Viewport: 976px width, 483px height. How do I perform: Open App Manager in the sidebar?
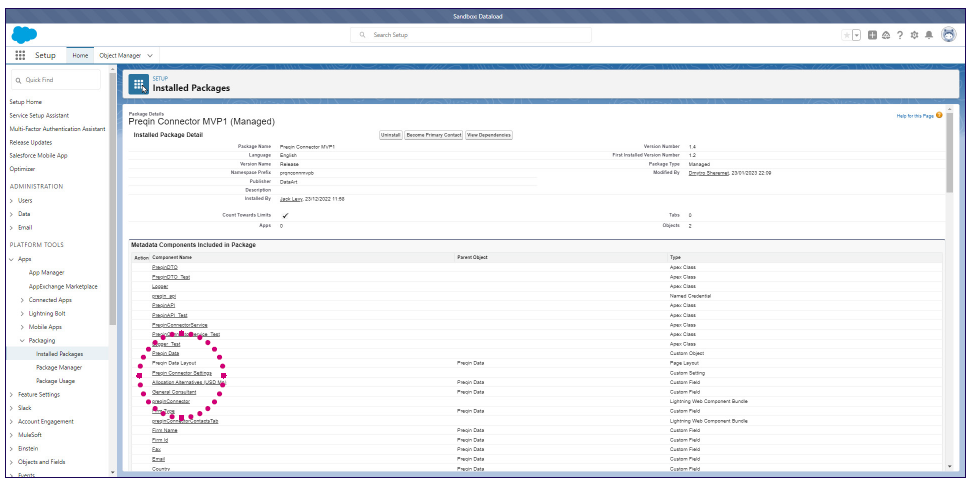coord(47,273)
